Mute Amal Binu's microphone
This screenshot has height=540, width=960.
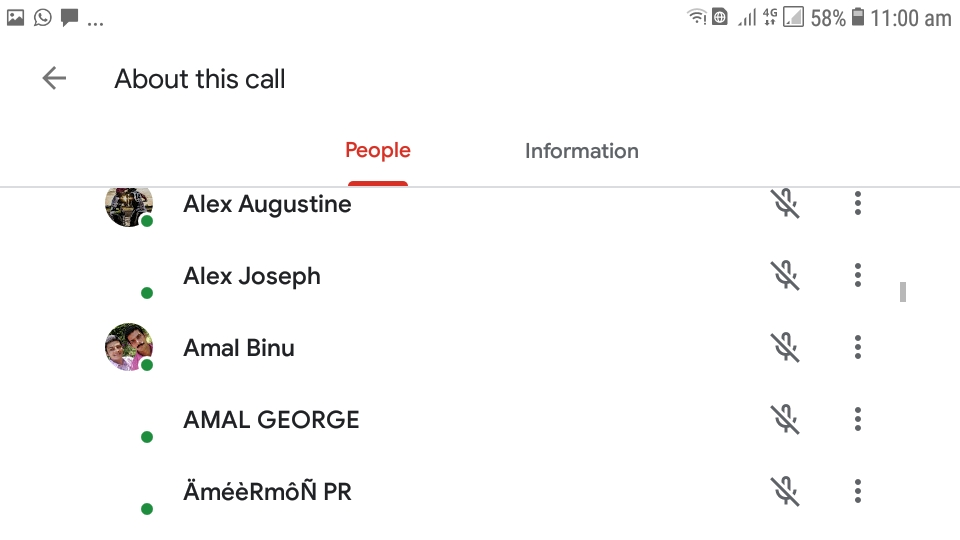[x=785, y=348]
